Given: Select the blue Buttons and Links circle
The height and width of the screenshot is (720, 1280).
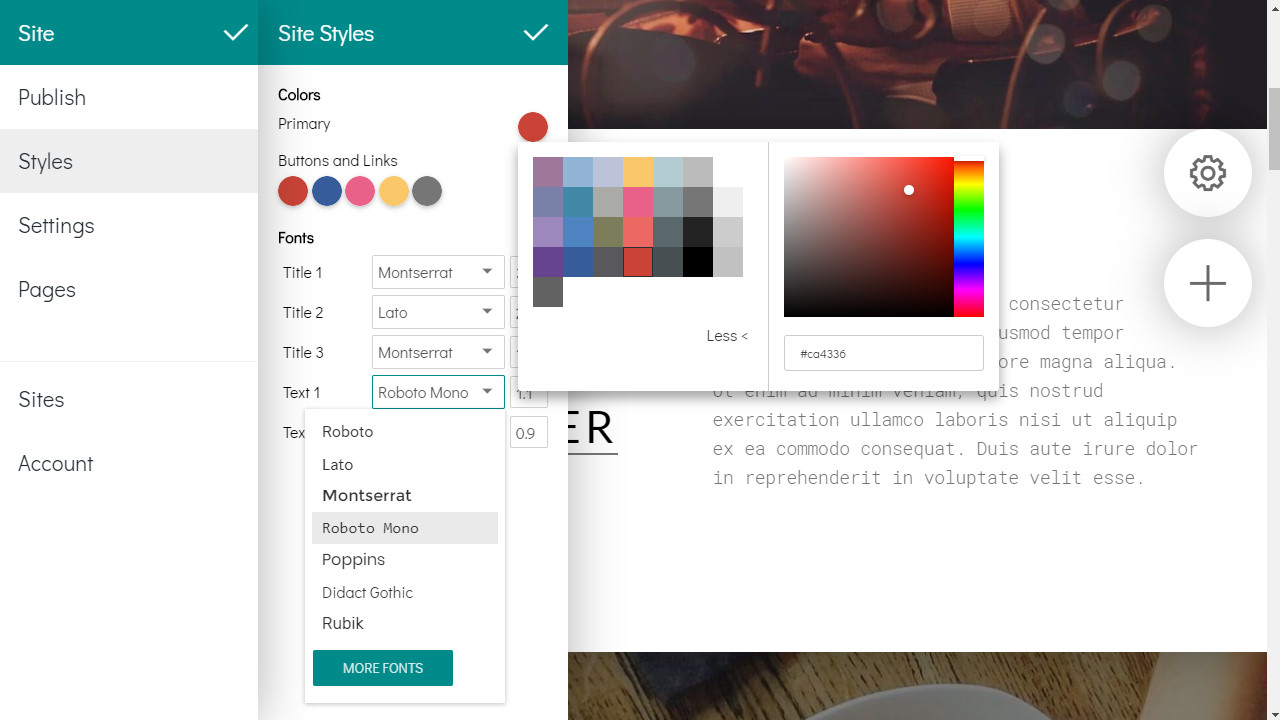Looking at the screenshot, I should pyautogui.click(x=327, y=191).
